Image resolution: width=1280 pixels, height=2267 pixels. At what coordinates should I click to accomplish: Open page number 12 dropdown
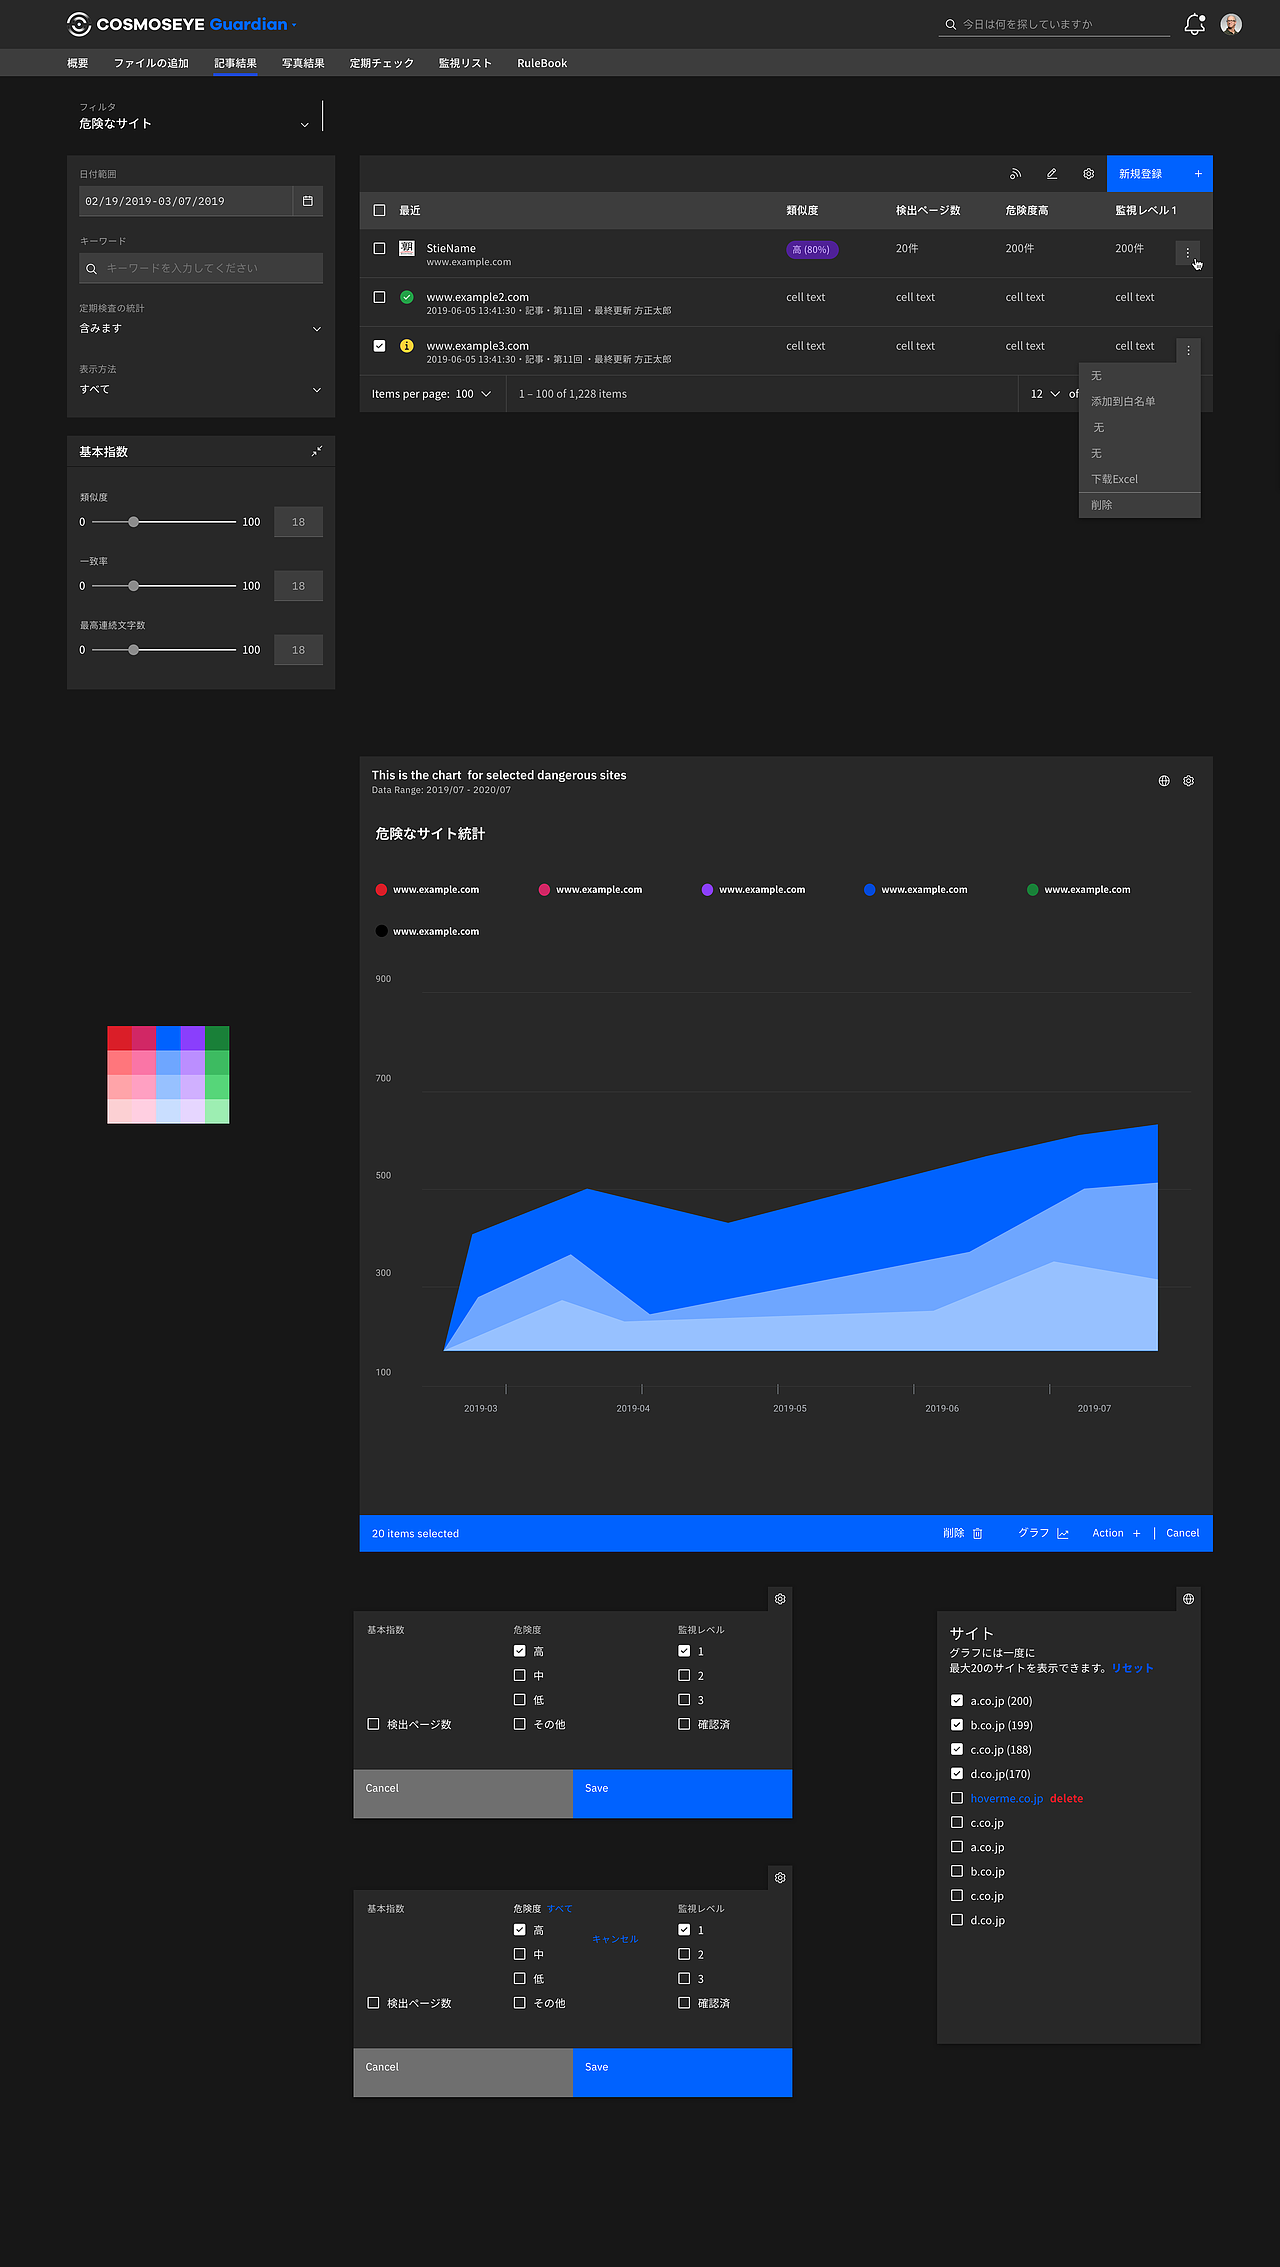click(1045, 394)
